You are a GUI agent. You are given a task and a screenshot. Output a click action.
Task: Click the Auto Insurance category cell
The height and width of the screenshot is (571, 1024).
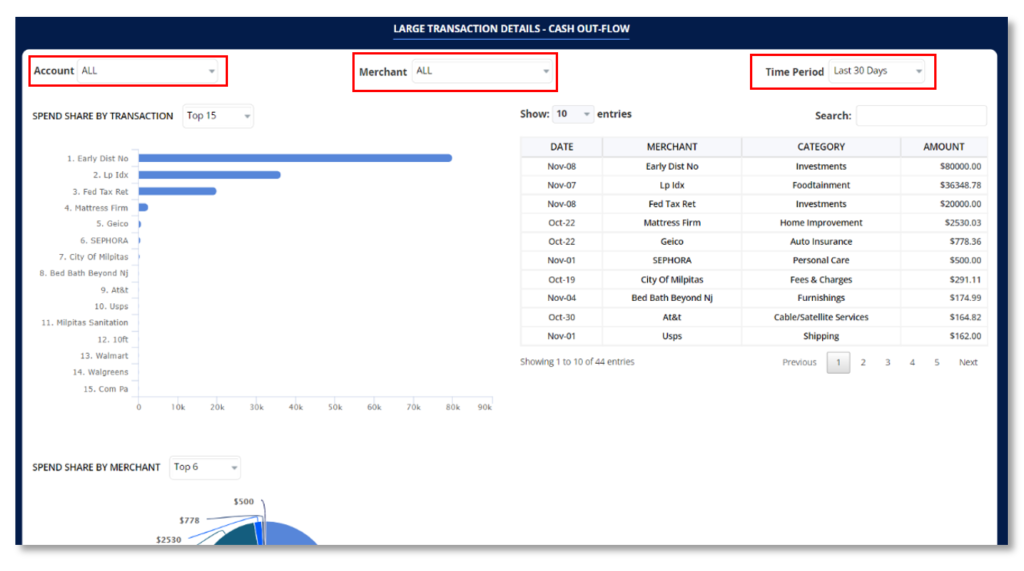[x=821, y=241]
